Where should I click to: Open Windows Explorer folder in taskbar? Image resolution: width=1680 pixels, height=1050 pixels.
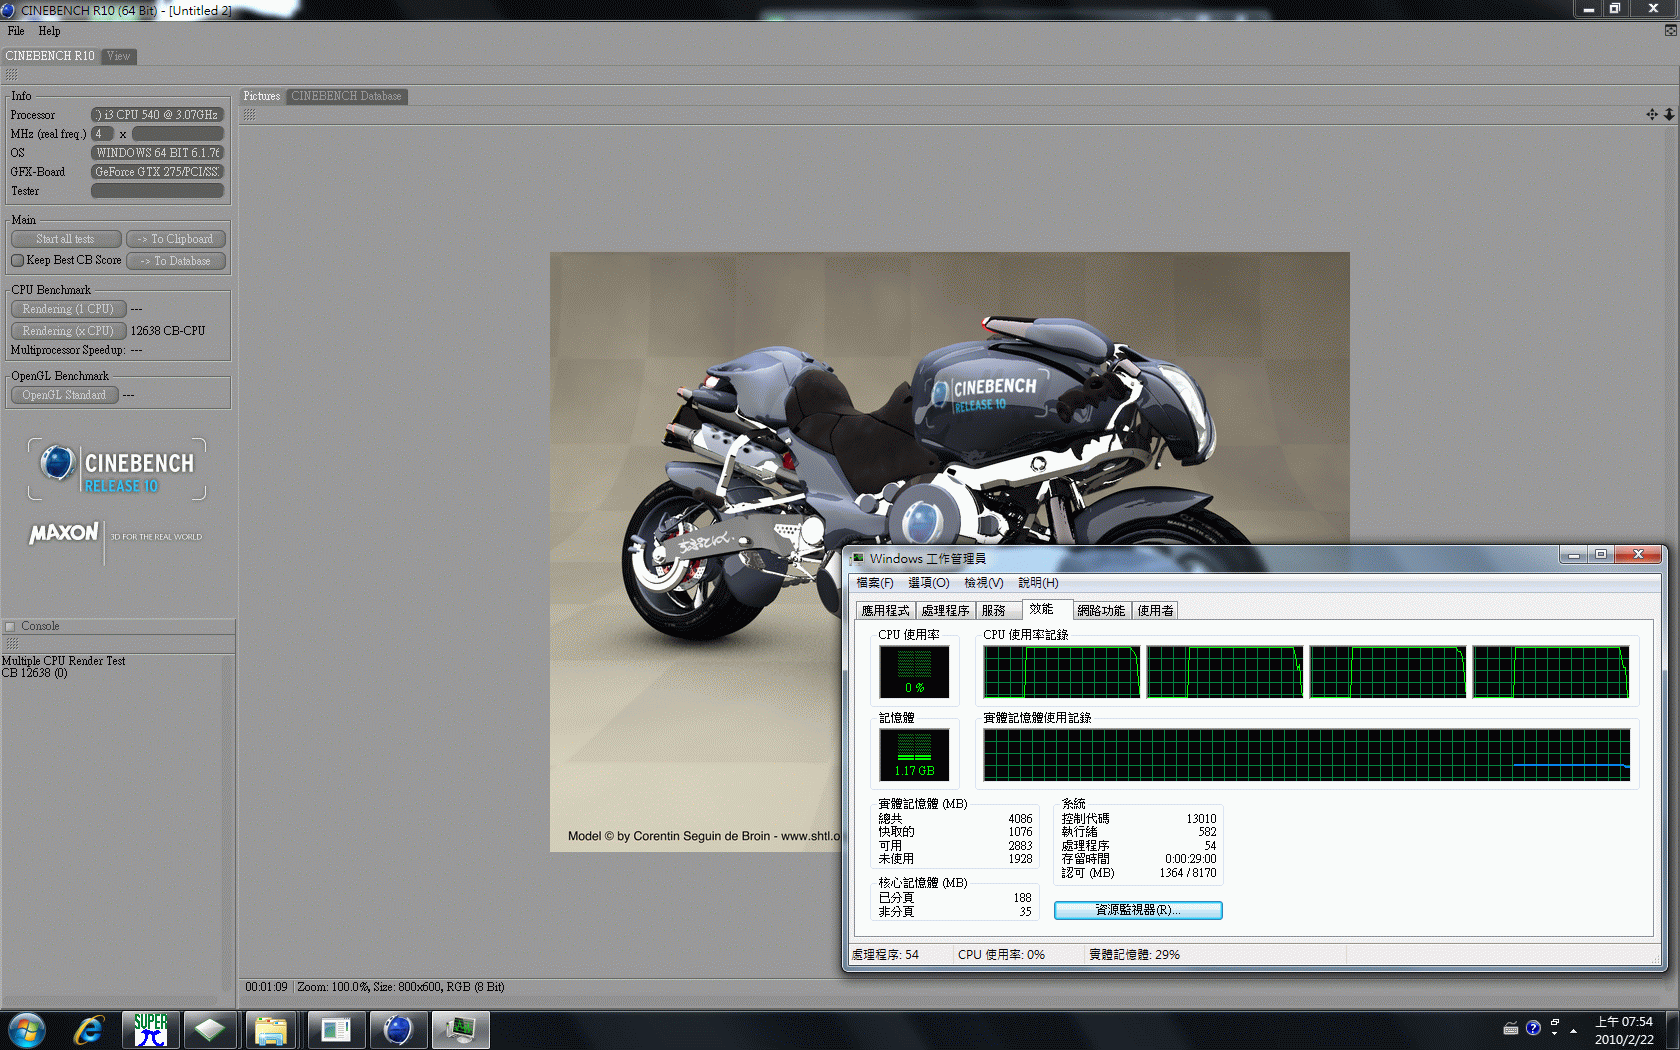coord(271,1029)
